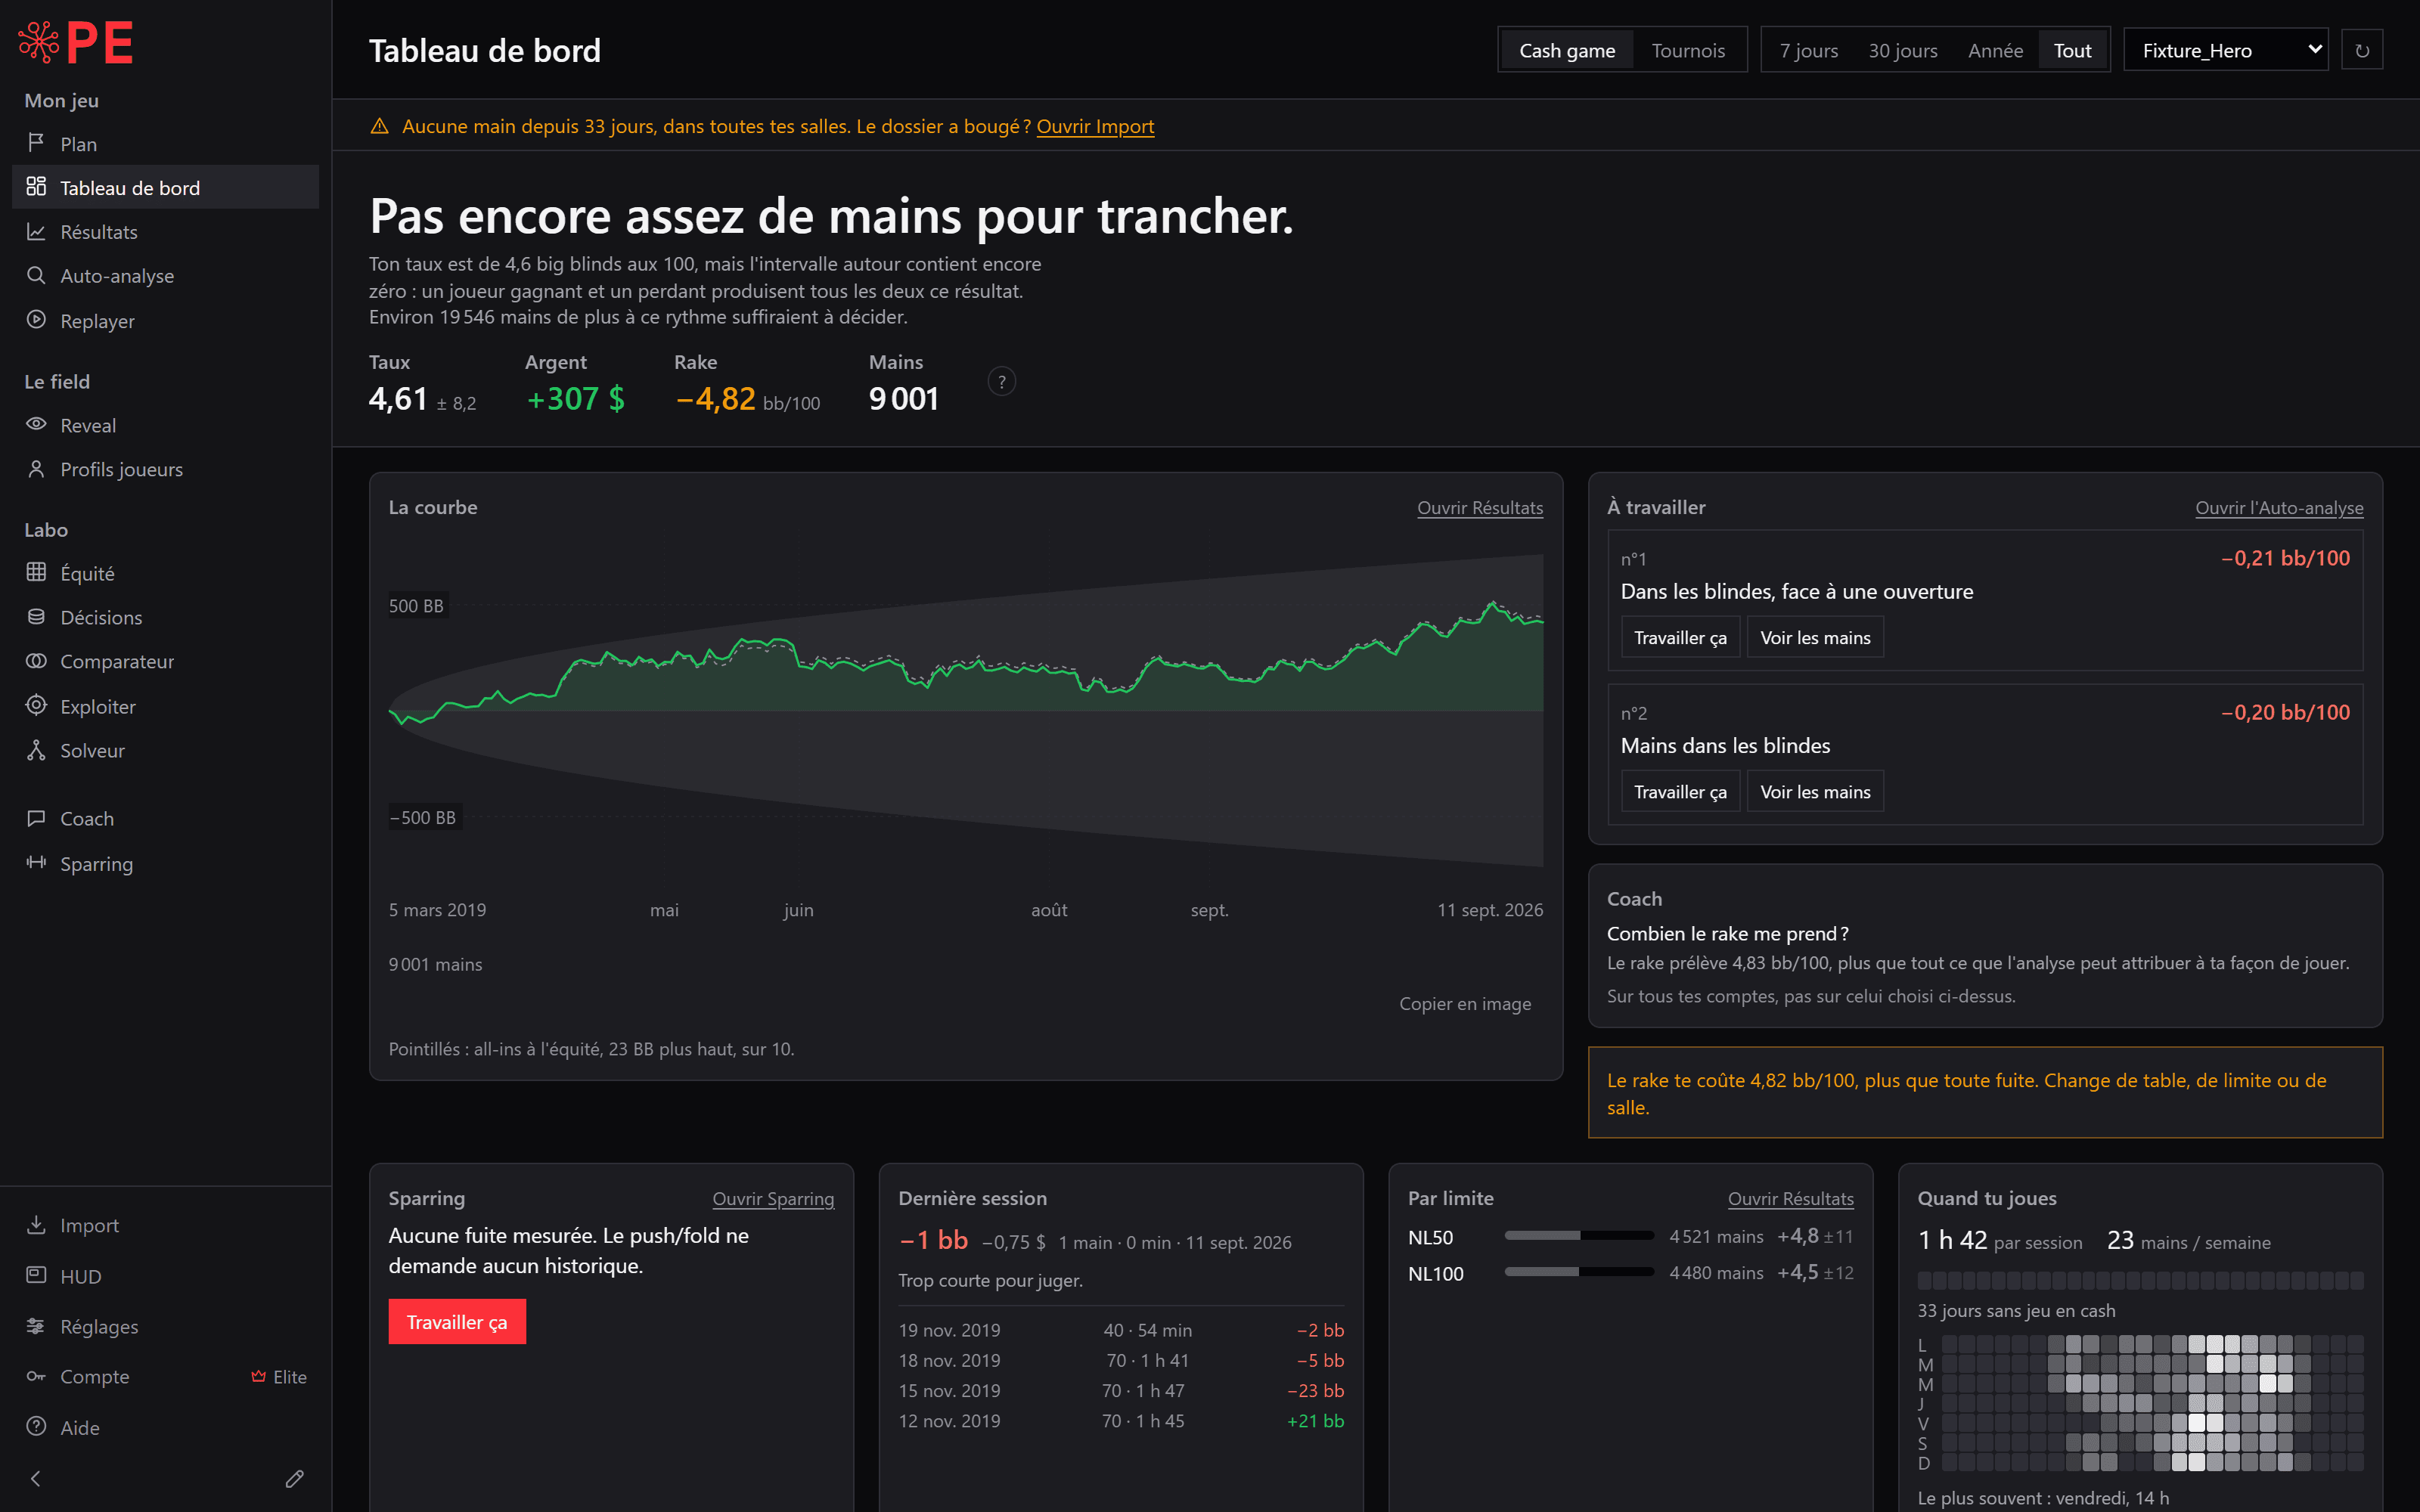Open the Ouvrir Import link
Screen dimensions: 2420x1512
click(x=1095, y=126)
